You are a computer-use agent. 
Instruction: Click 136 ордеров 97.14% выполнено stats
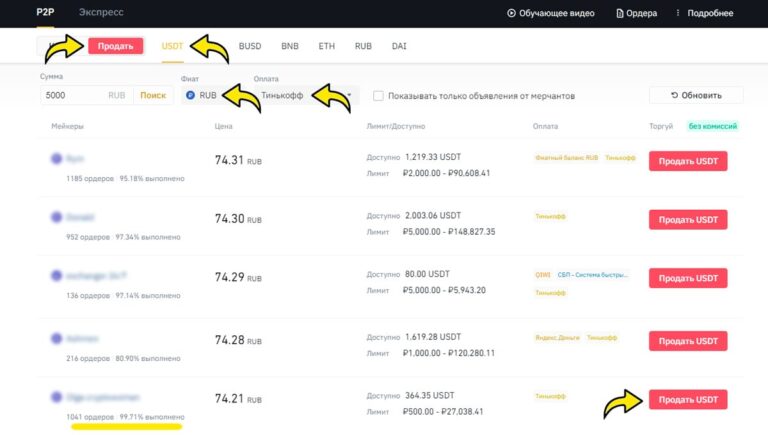(x=123, y=295)
